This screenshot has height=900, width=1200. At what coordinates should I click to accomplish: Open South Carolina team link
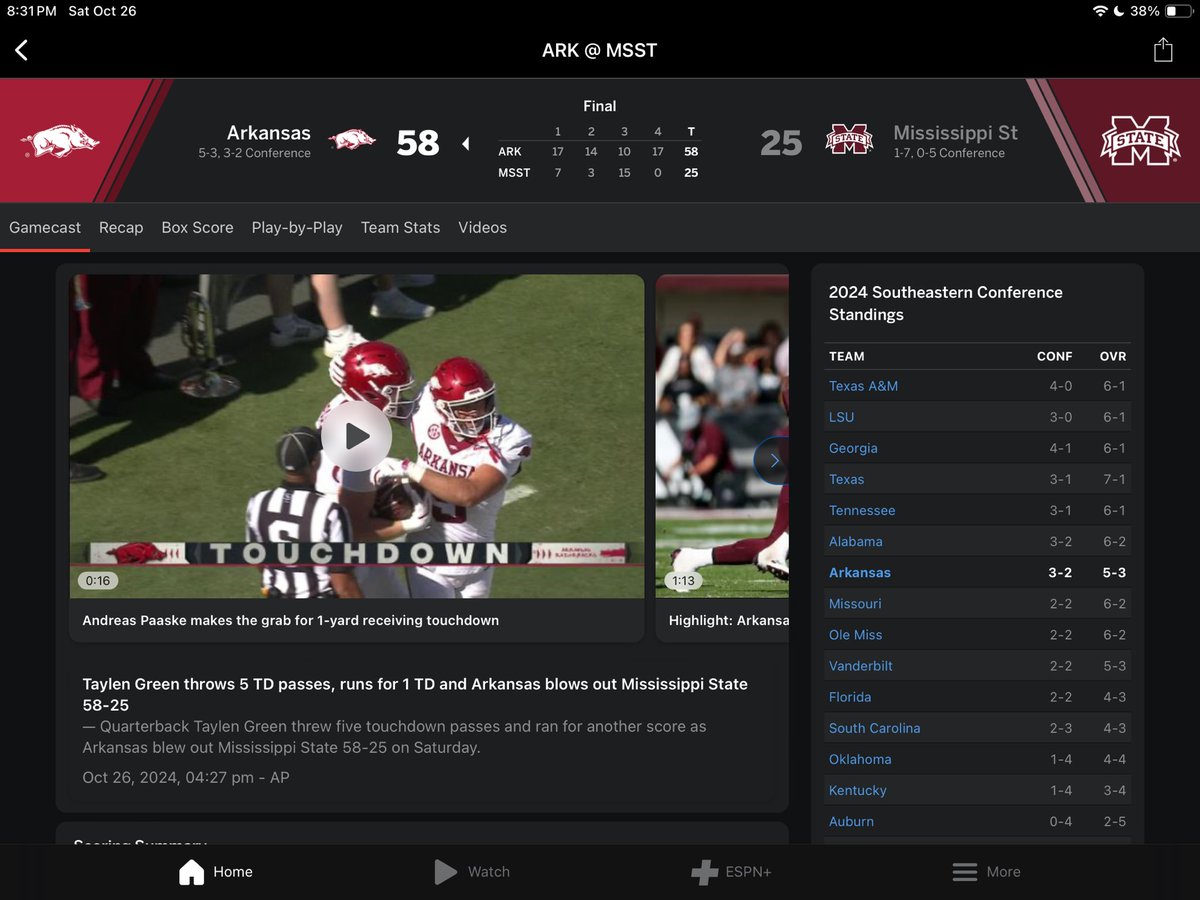(x=874, y=728)
